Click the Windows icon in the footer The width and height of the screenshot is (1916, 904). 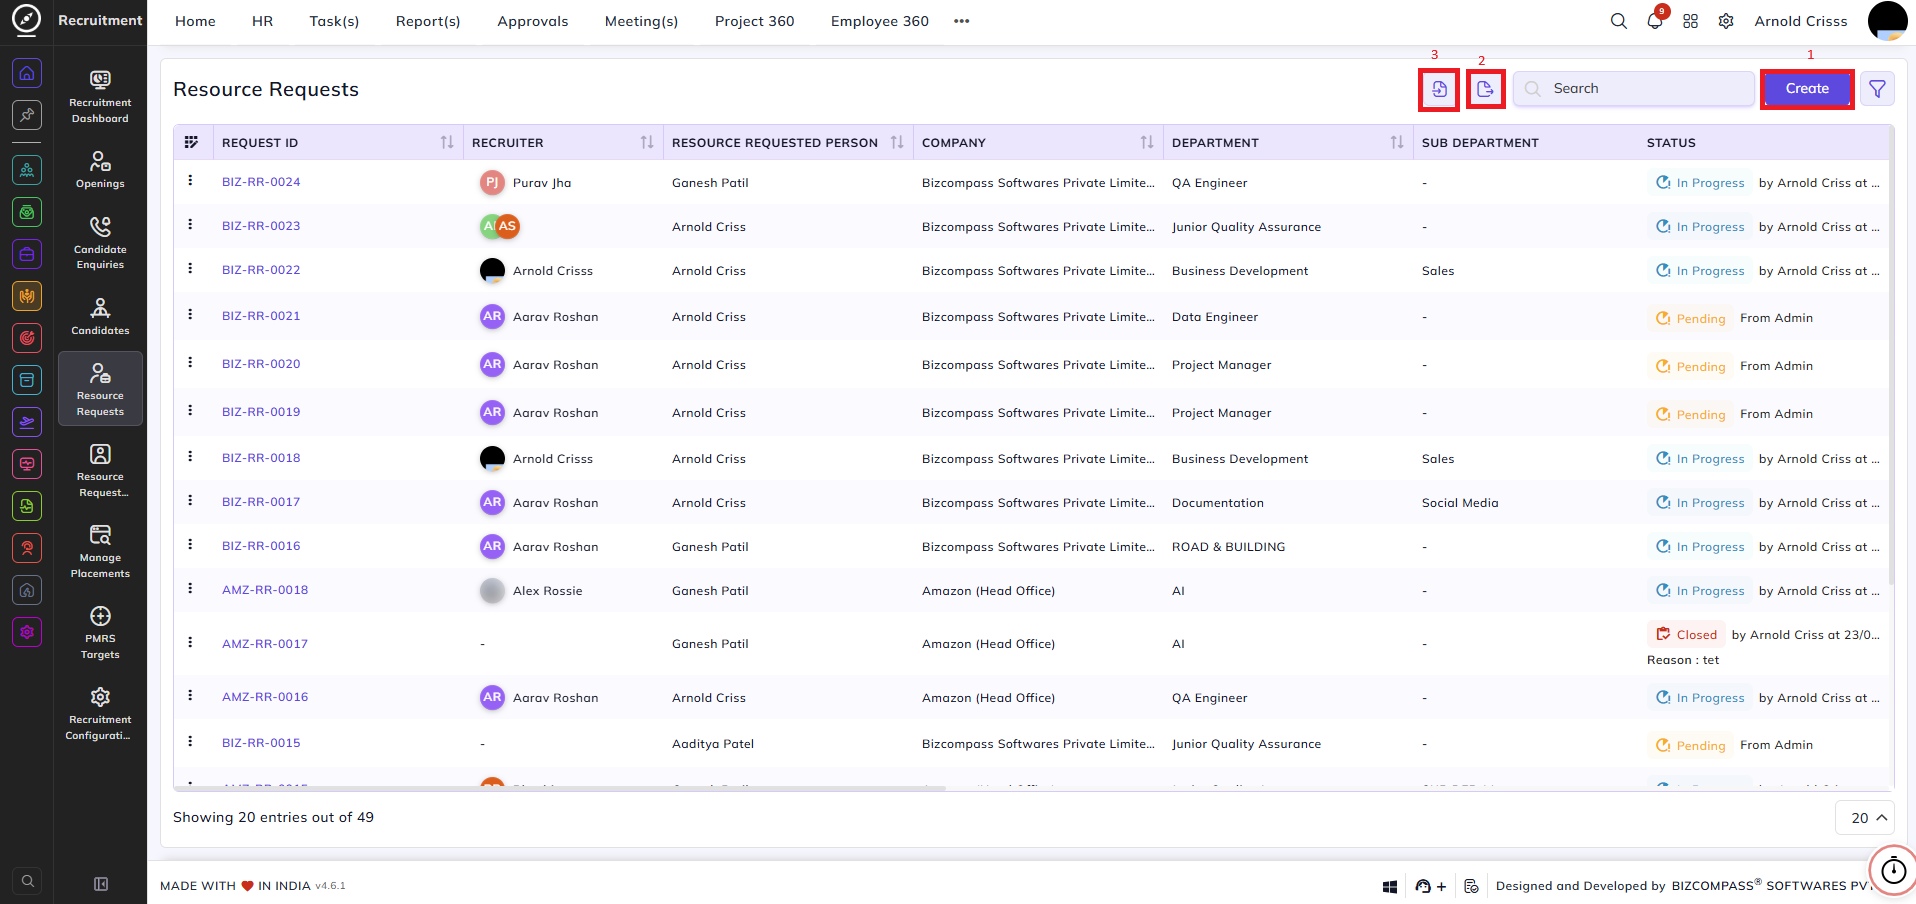(x=1390, y=886)
